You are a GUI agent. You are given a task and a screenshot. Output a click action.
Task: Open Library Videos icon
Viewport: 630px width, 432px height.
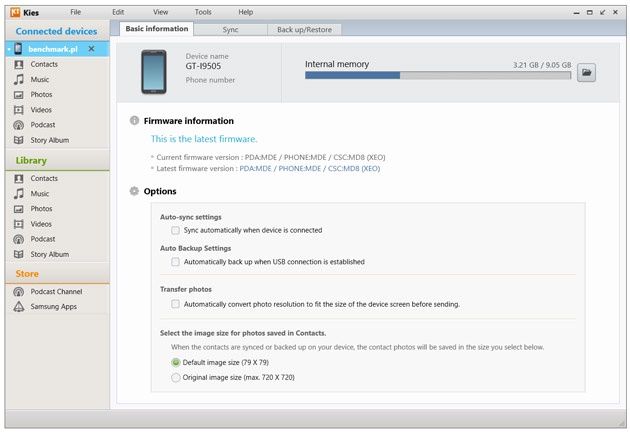pyautogui.click(x=18, y=224)
